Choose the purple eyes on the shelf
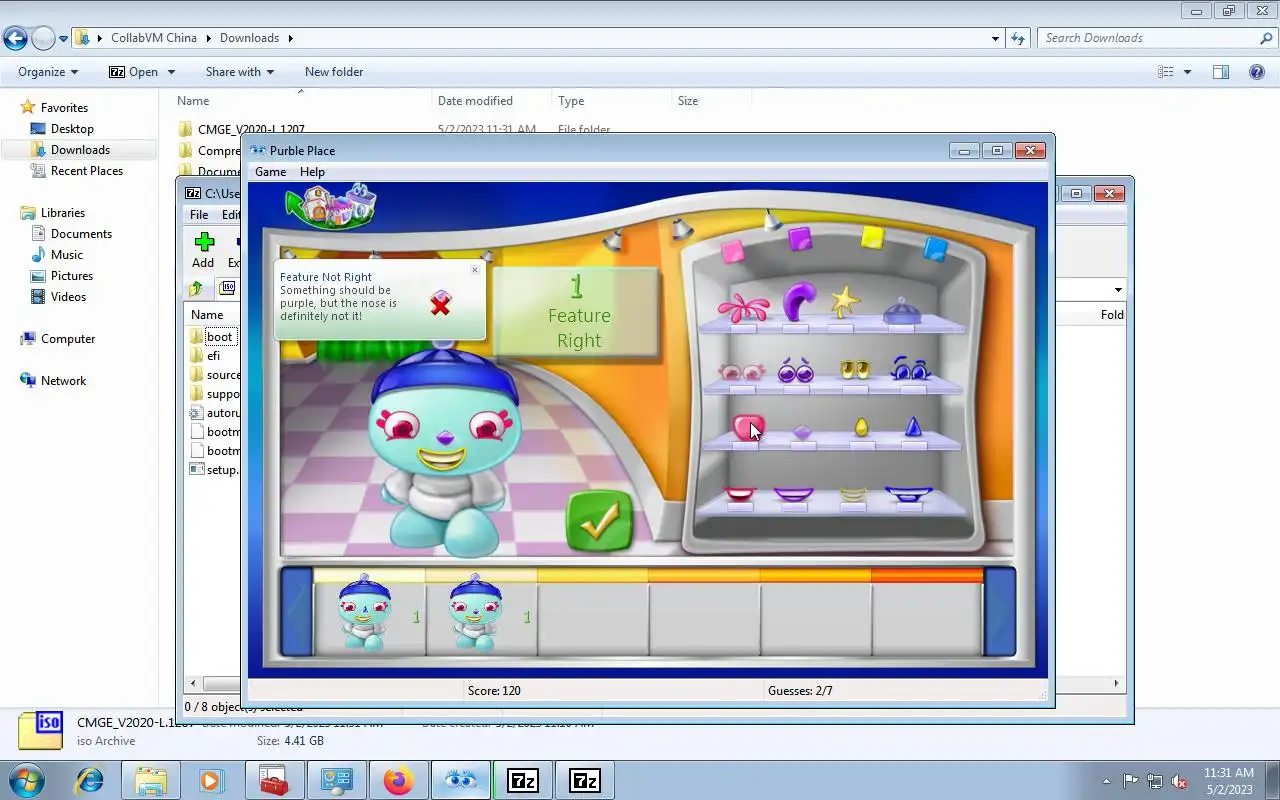 pyautogui.click(x=796, y=370)
